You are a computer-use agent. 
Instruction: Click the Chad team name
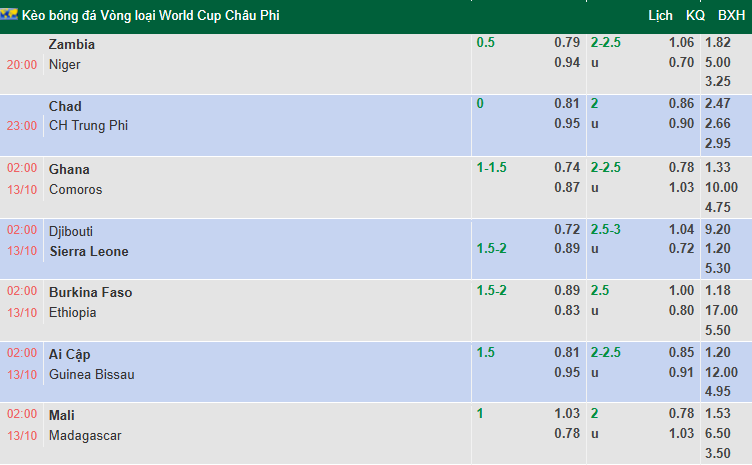65,106
